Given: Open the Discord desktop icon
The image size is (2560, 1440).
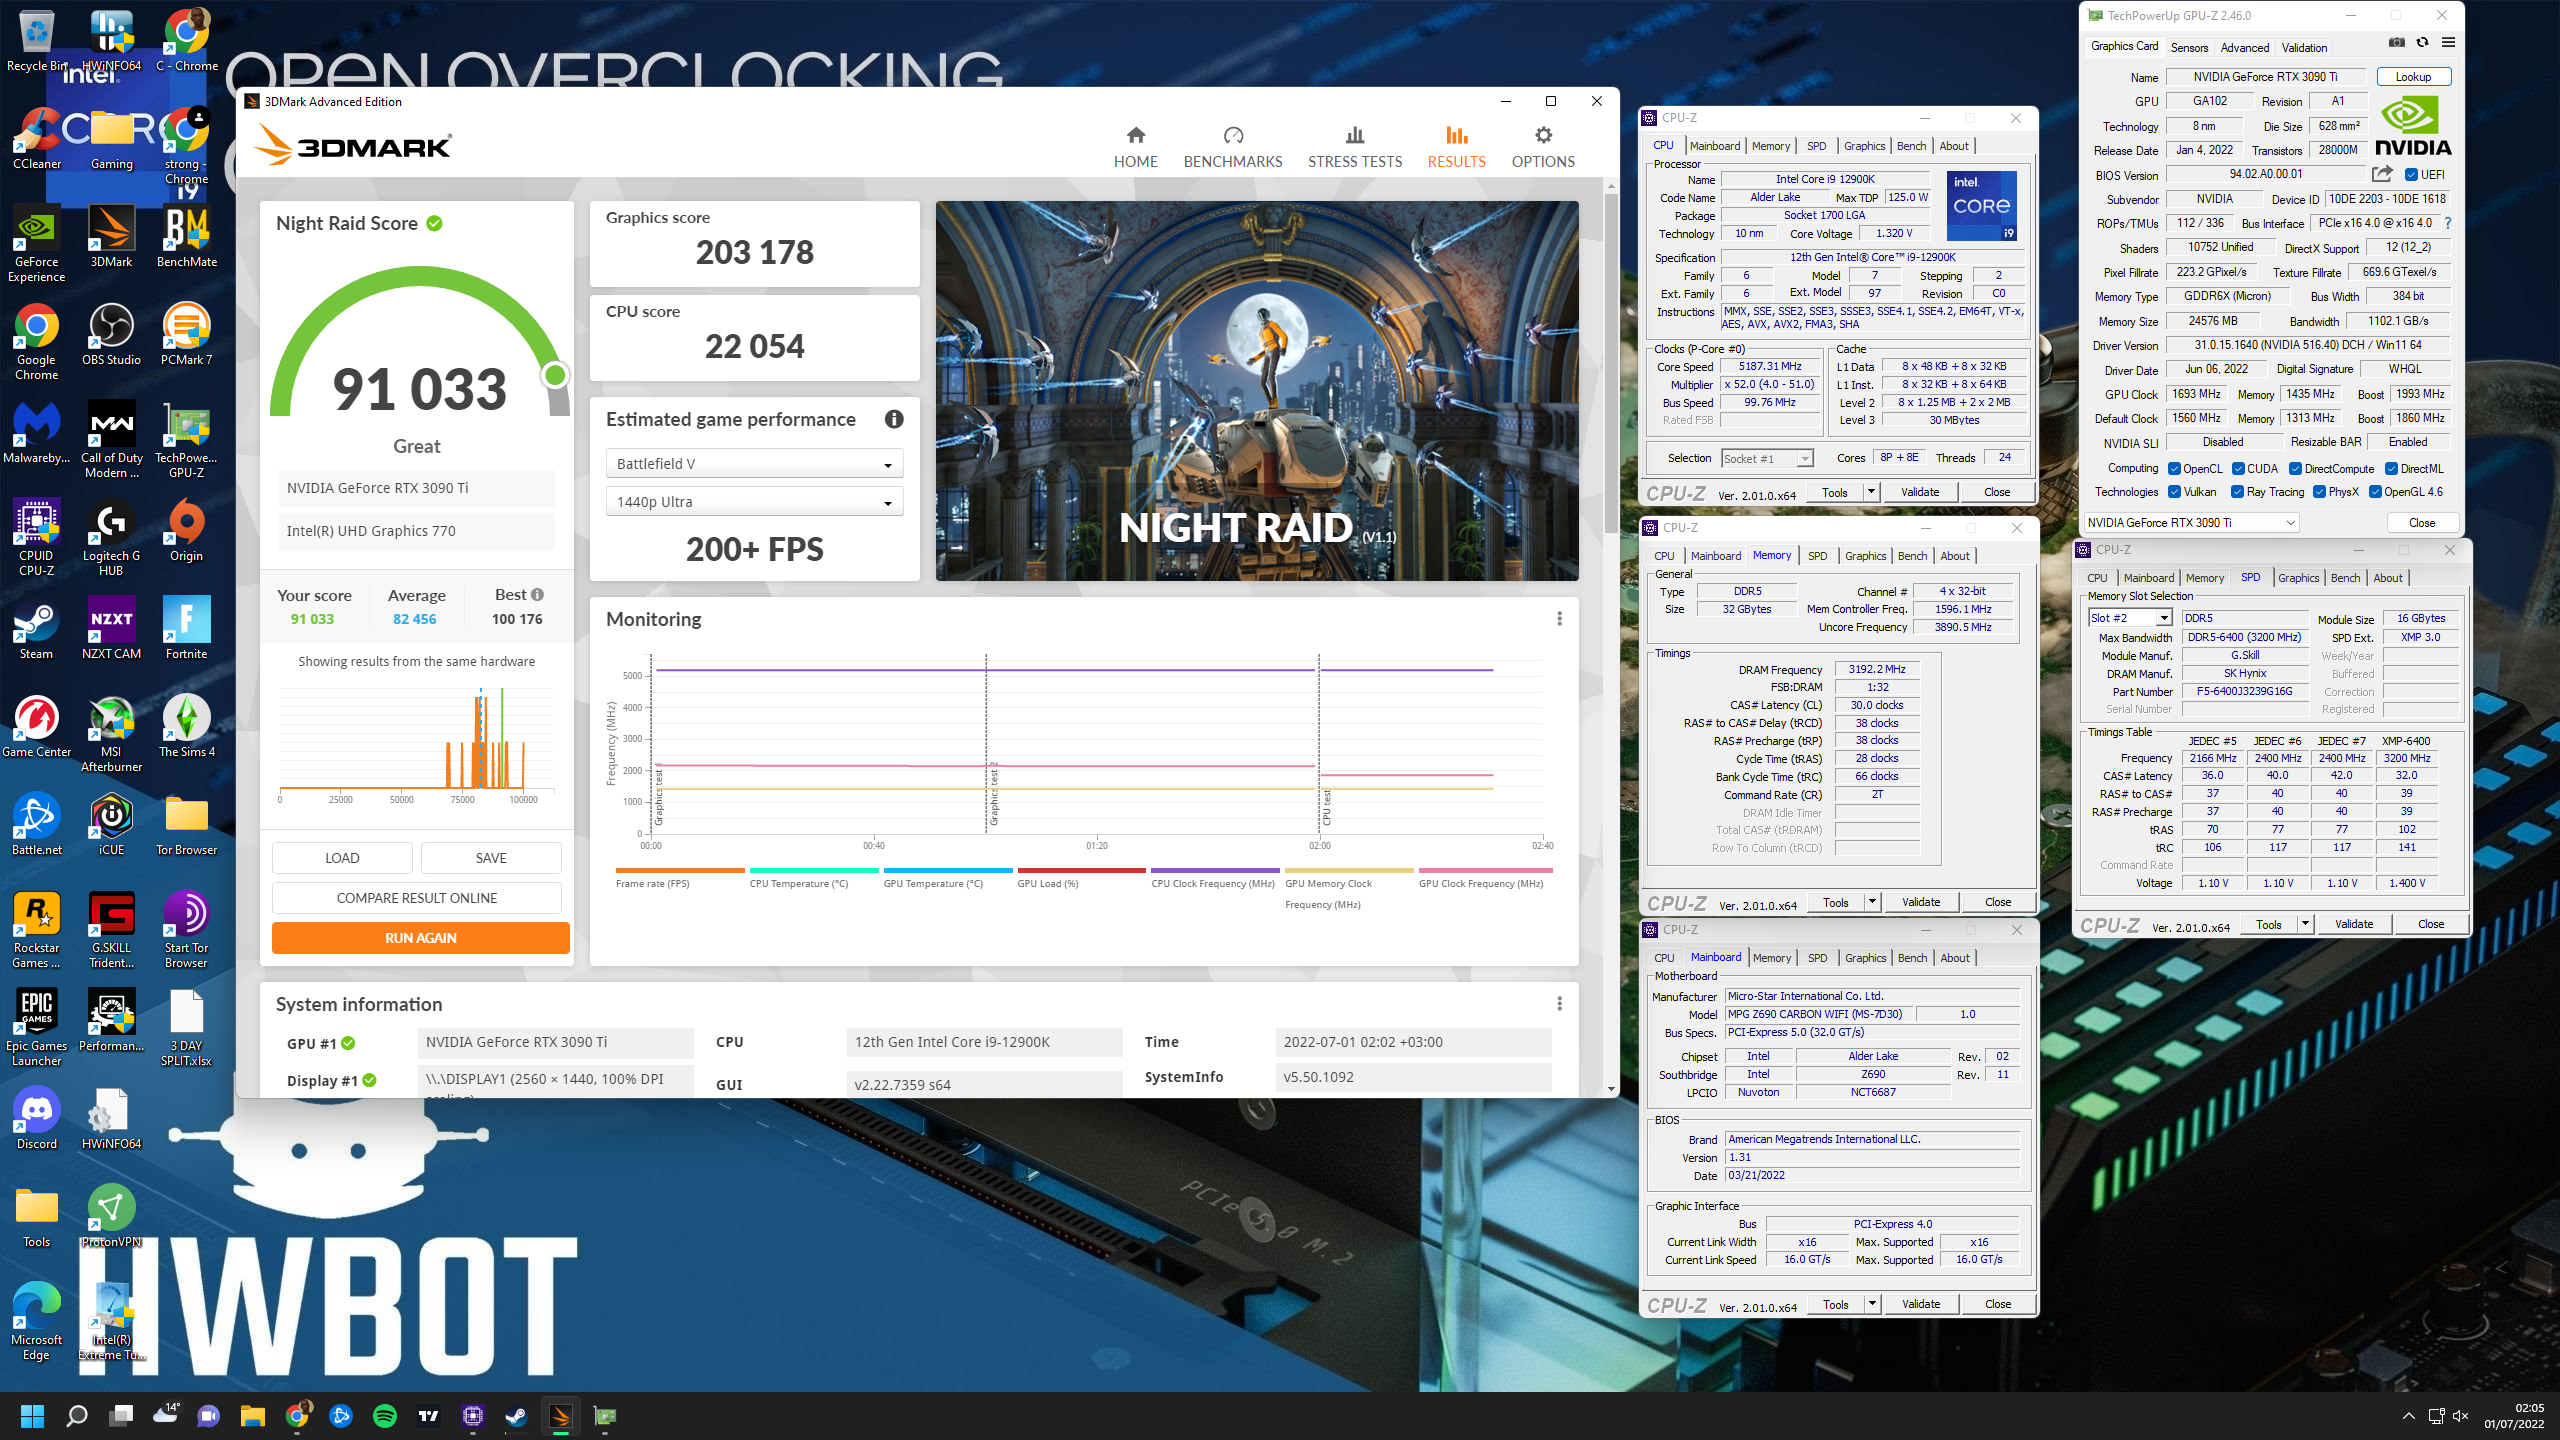Looking at the screenshot, I should [x=37, y=1119].
